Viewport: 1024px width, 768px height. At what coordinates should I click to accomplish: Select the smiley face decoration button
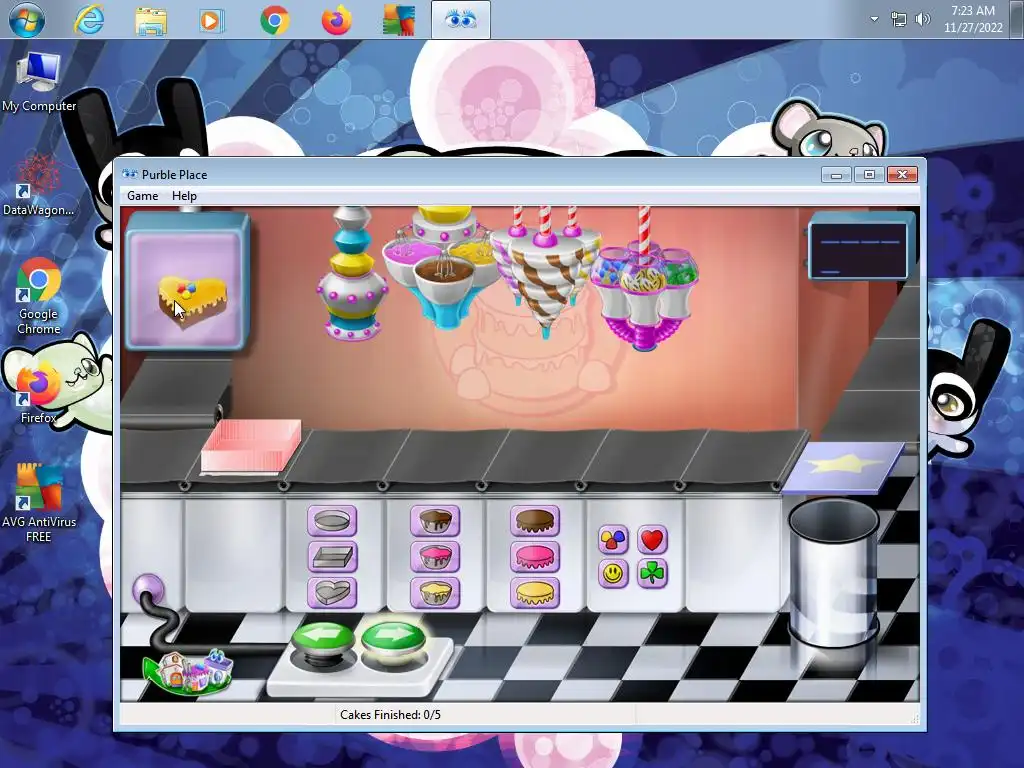click(x=613, y=573)
